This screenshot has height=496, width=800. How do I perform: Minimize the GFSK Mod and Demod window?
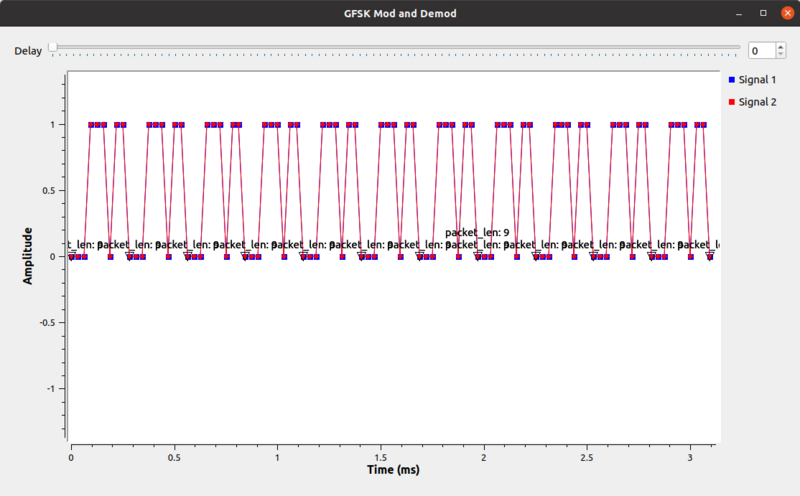pyautogui.click(x=738, y=13)
